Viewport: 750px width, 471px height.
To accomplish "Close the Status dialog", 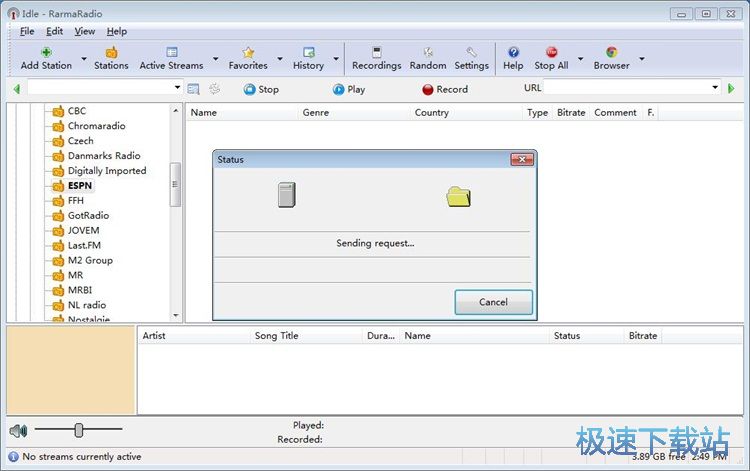I will (x=522, y=159).
